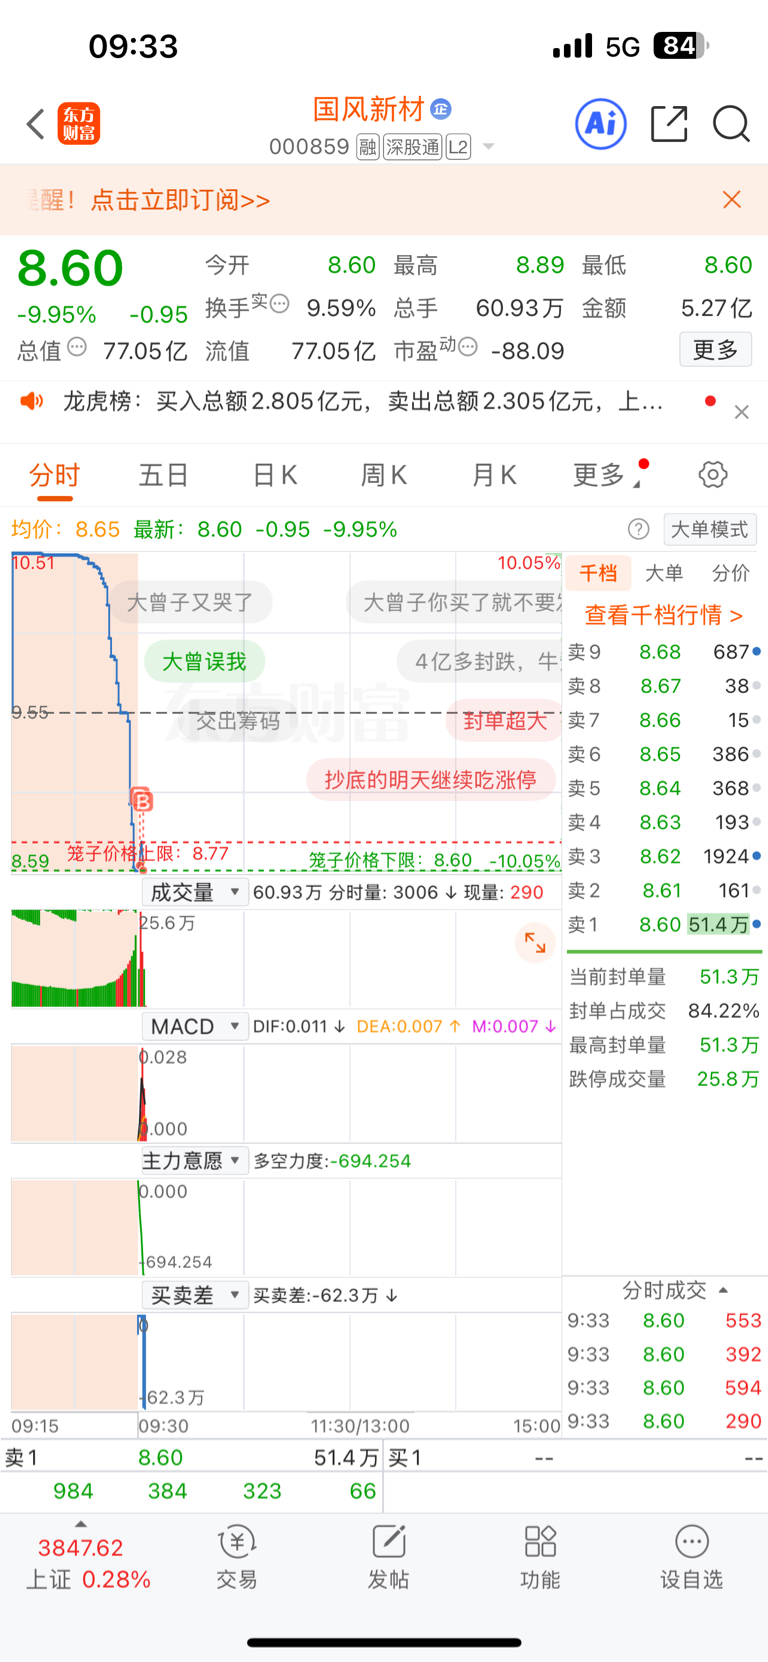Tap the back arrow icon
Viewport: 768px width, 1662px height.
point(36,124)
